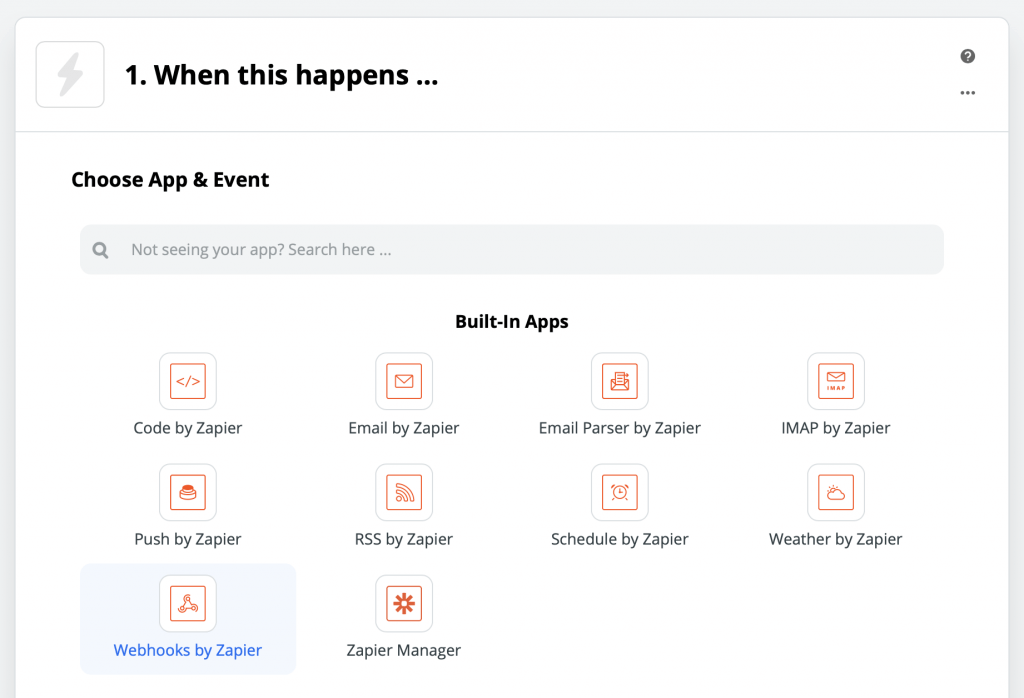Click the Email by Zapier label

click(404, 428)
